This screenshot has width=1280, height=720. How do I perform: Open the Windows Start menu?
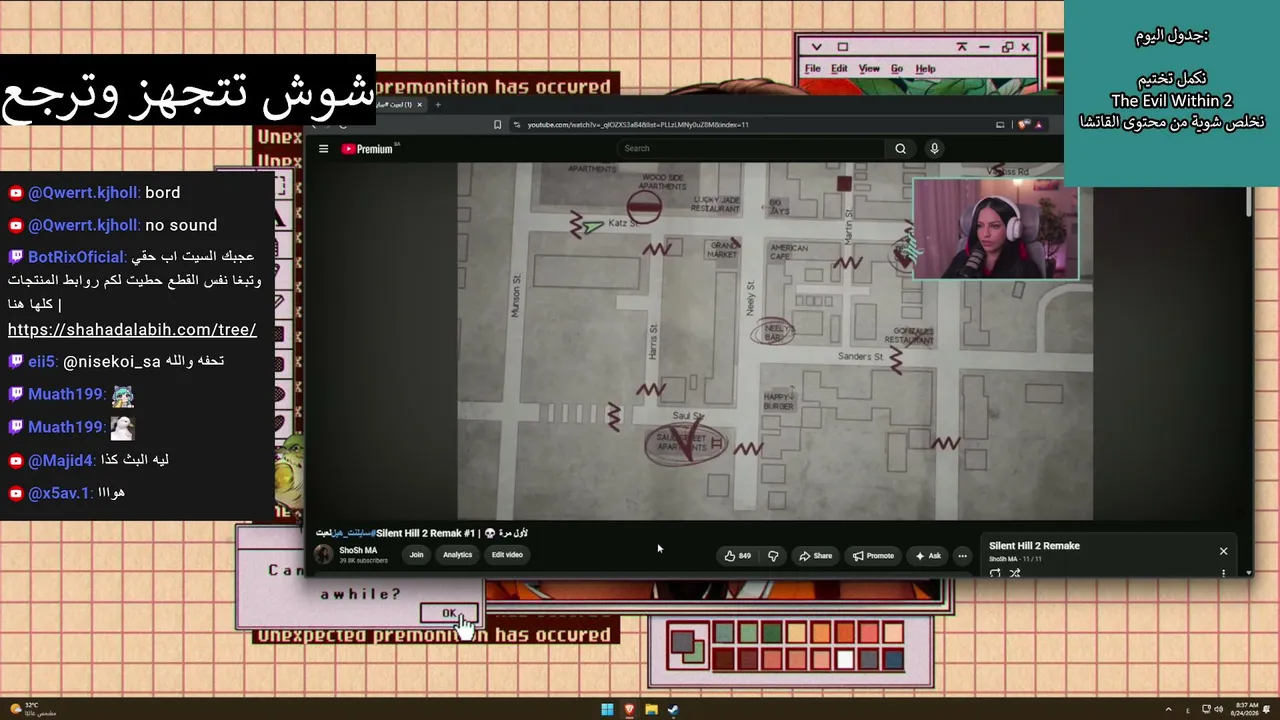point(607,710)
